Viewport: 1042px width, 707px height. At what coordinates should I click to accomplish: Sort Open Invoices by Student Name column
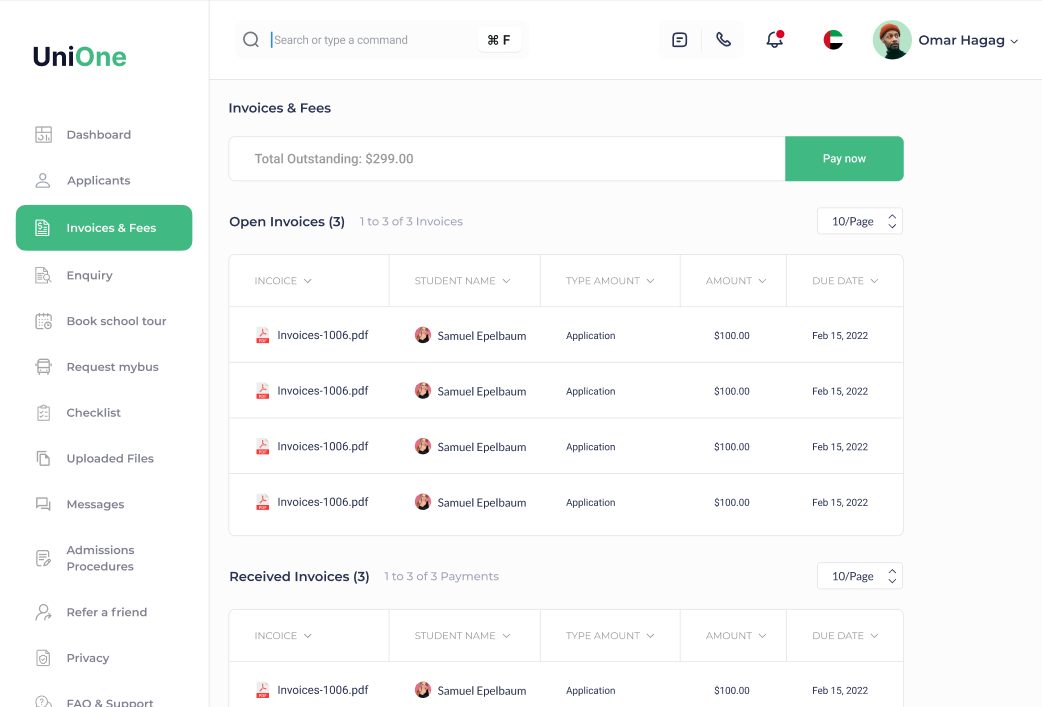462,281
